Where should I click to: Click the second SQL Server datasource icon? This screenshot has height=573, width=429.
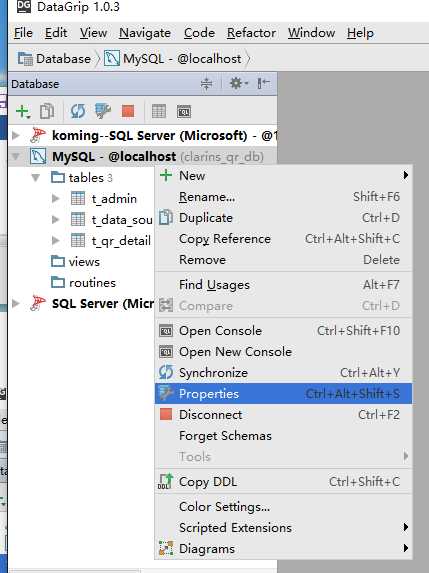[38, 303]
